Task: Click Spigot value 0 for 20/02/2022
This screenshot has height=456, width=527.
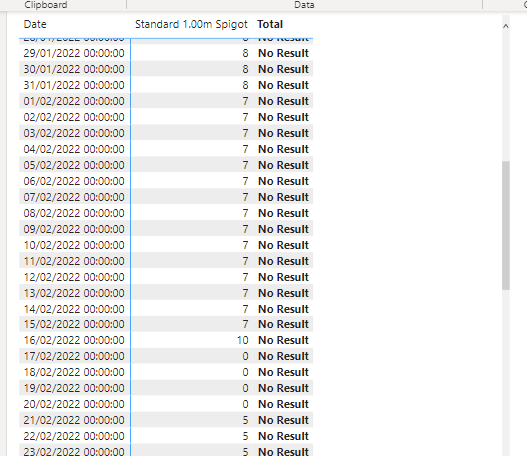Action: click(245, 404)
